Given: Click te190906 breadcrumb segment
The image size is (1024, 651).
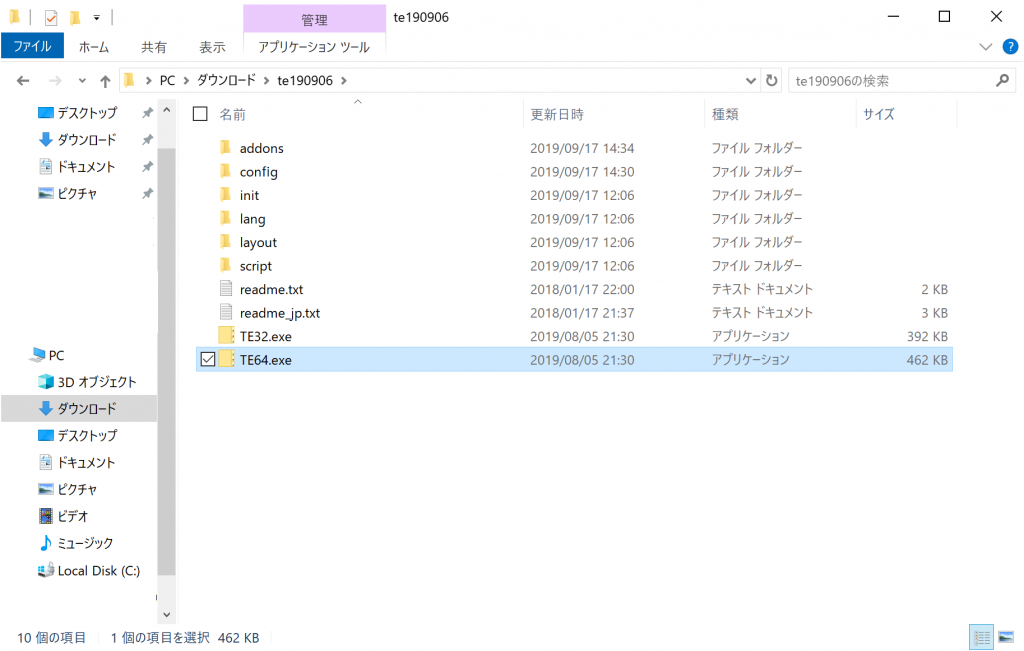Looking at the screenshot, I should [x=305, y=80].
